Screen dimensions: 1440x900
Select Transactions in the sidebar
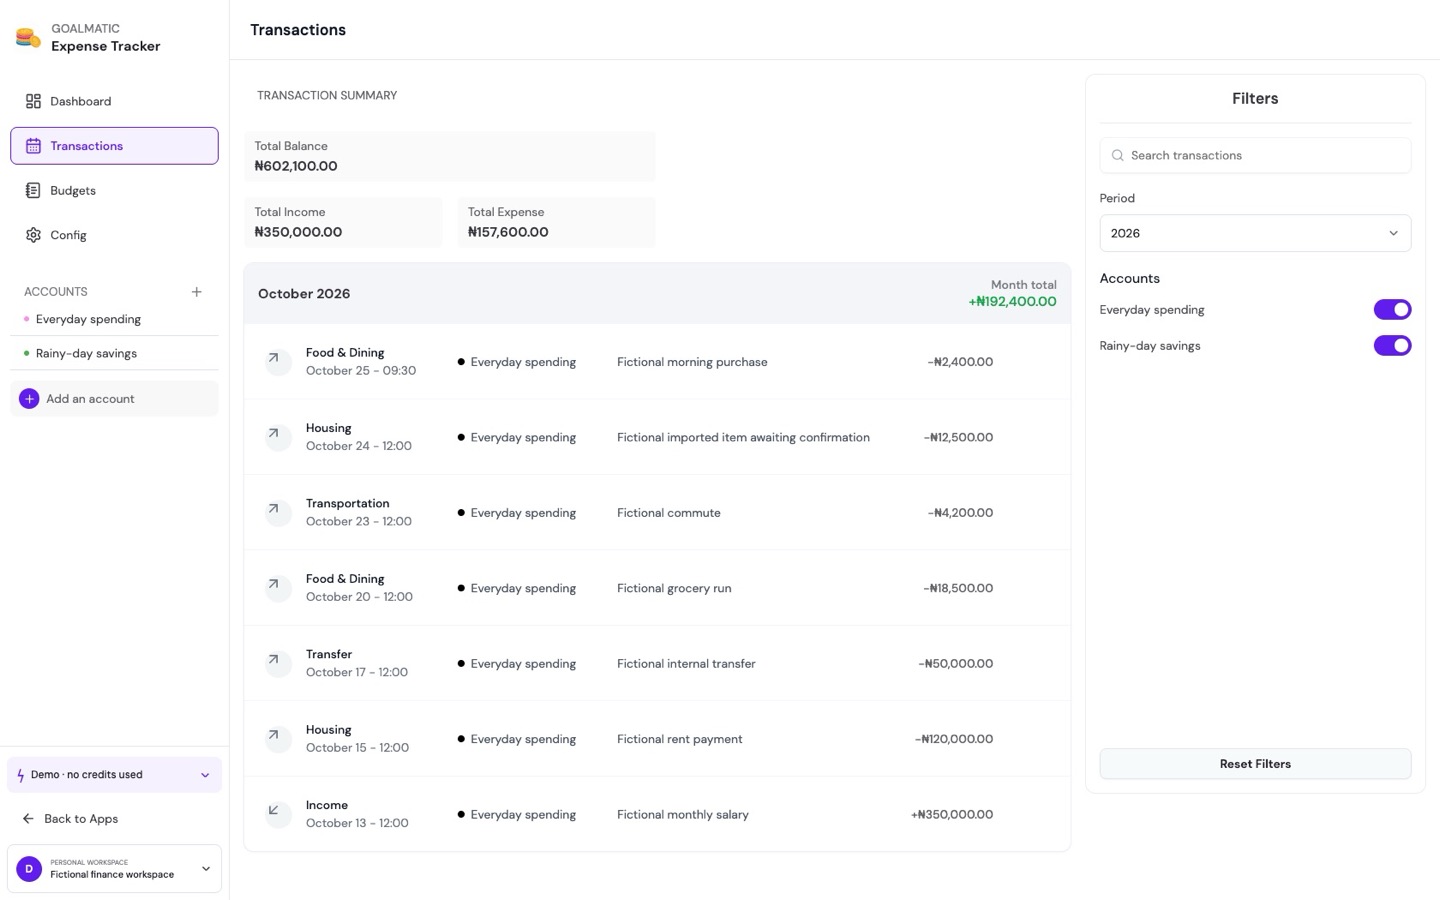pos(114,146)
